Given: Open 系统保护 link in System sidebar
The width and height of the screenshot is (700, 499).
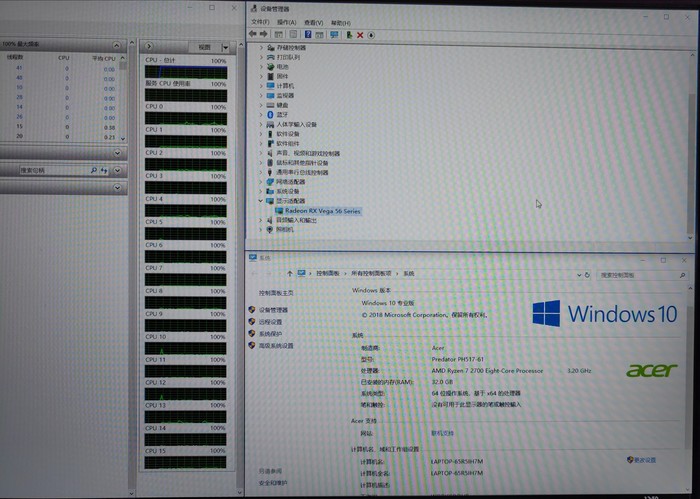Looking at the screenshot, I should pos(271,334).
